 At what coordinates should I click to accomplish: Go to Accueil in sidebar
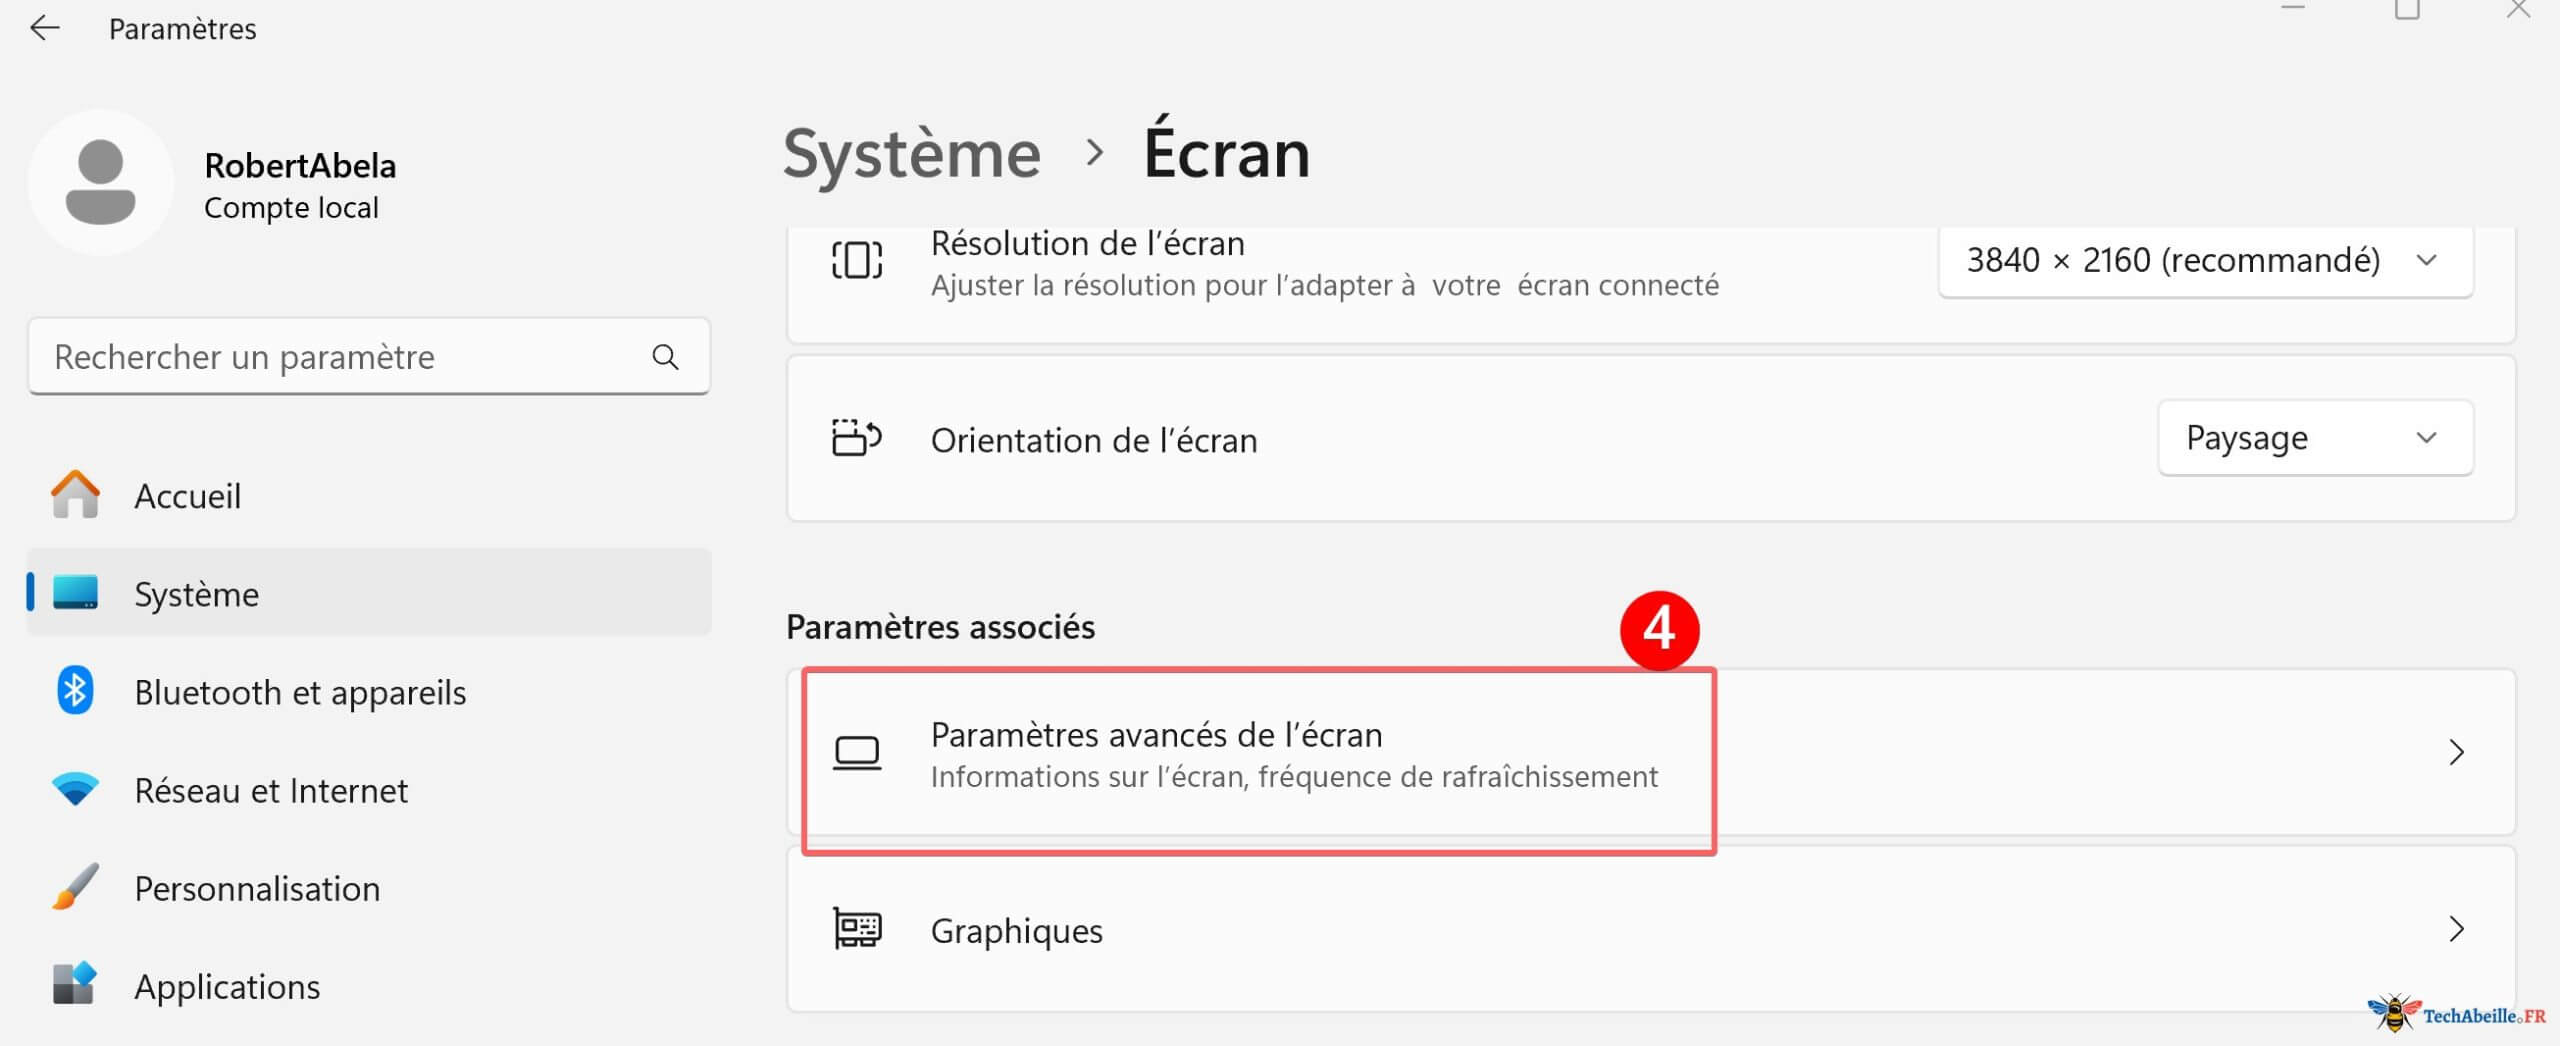tap(188, 496)
